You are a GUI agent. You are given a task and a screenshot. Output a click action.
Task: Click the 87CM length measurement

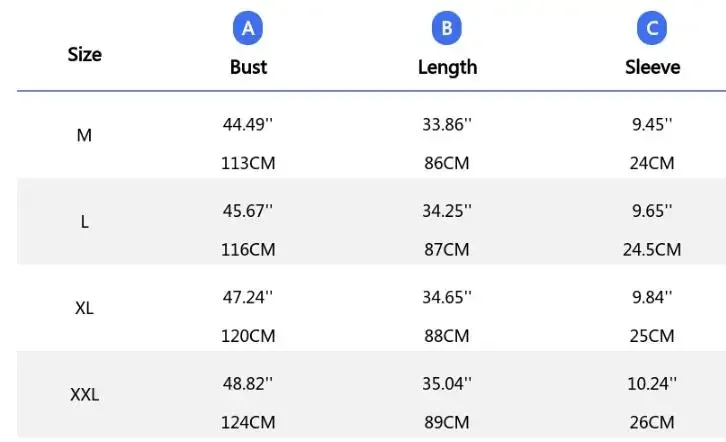point(447,250)
